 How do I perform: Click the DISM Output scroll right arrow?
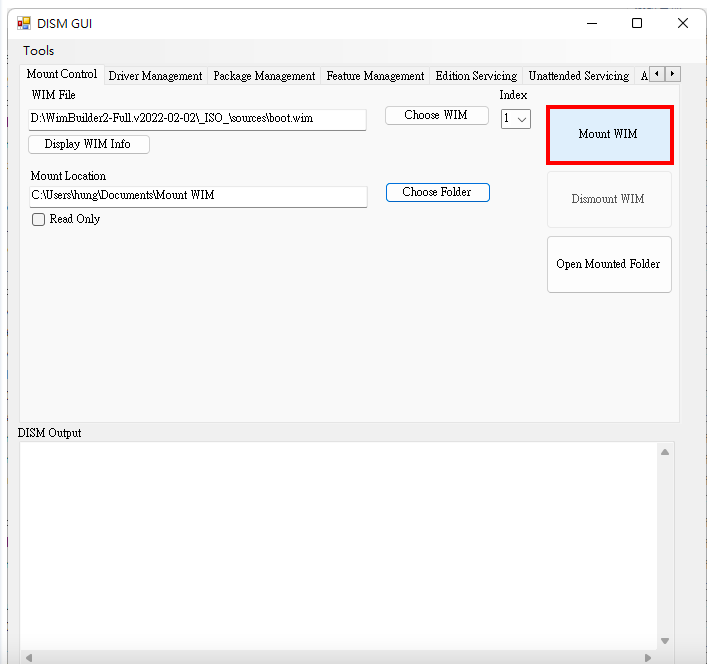pos(648,657)
